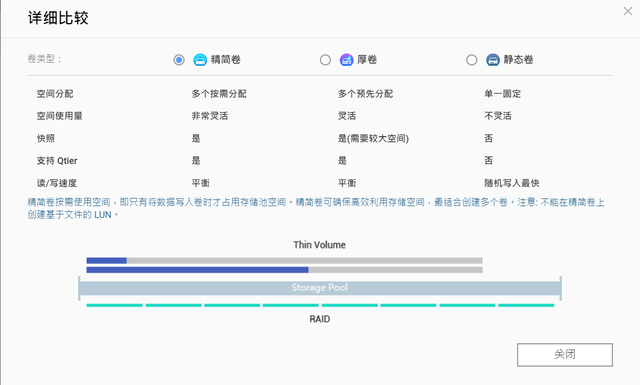Click the 厚卷 label text
This screenshot has height=385, width=640.
[x=367, y=60]
